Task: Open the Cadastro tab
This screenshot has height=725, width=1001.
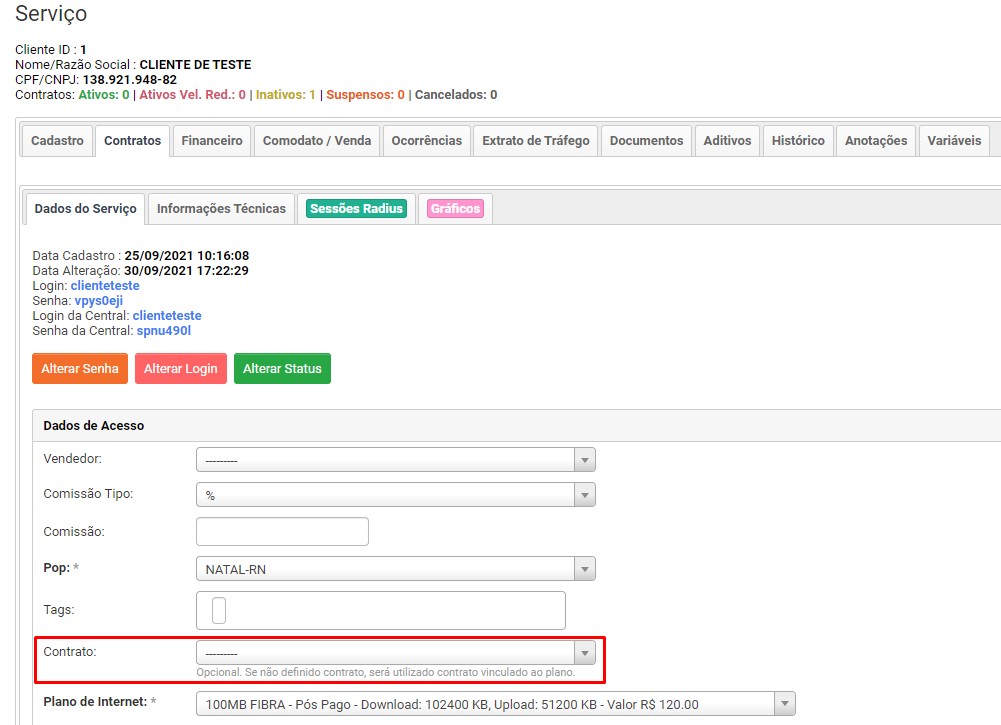Action: click(x=57, y=141)
